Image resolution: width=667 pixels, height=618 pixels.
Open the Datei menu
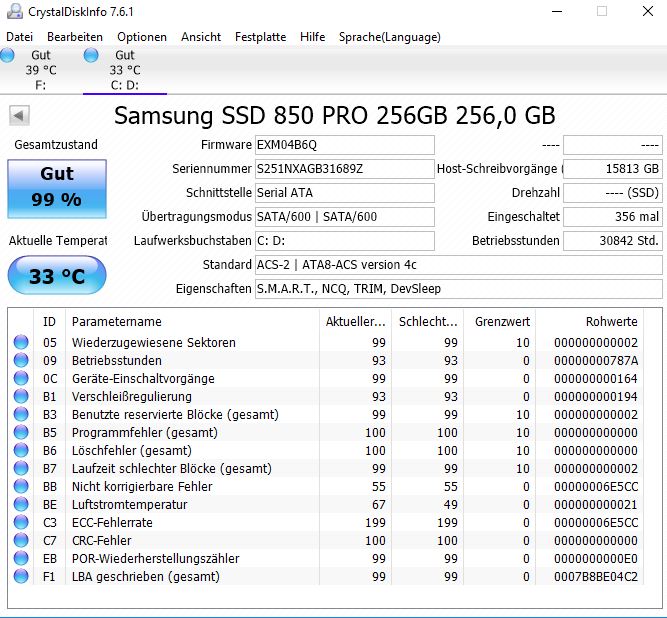tap(20, 37)
